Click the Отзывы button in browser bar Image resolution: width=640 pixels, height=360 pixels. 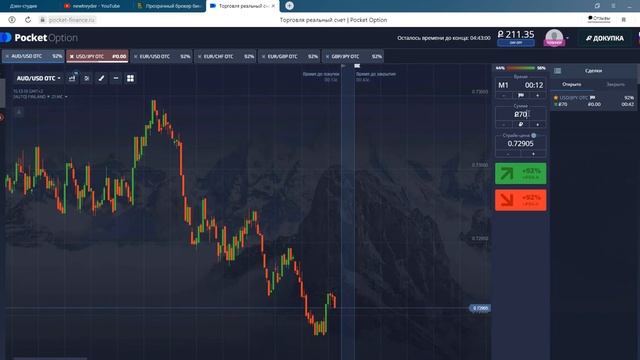click(599, 18)
